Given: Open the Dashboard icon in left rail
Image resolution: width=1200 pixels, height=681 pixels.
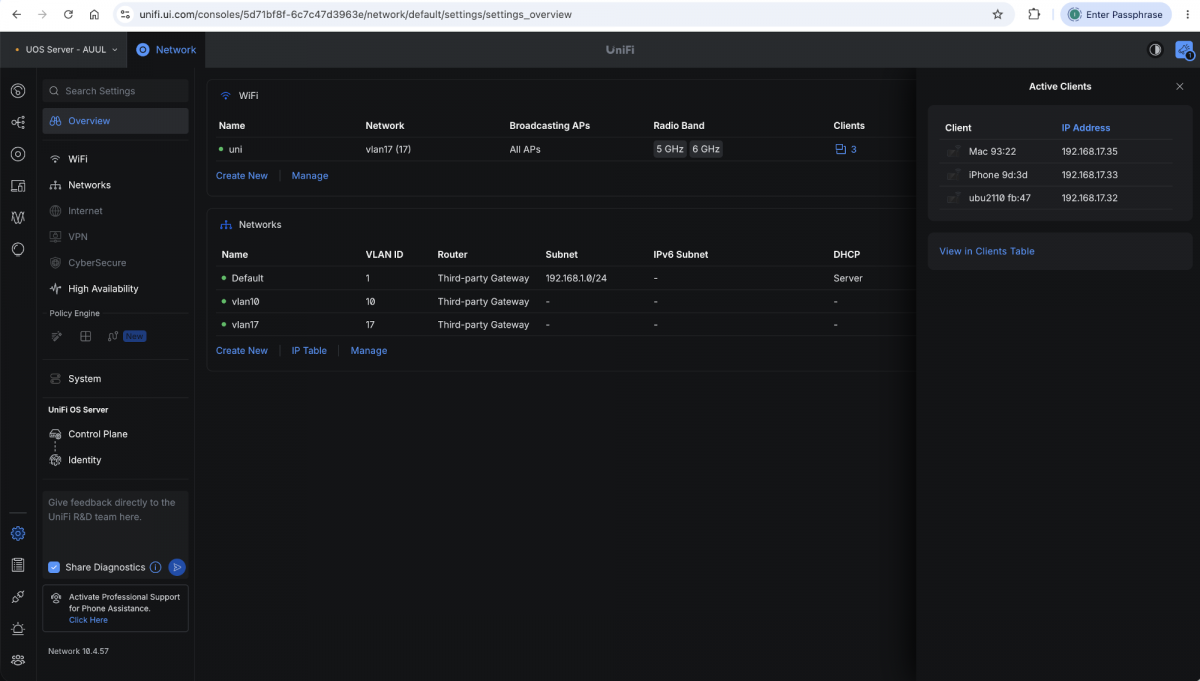Looking at the screenshot, I should [x=18, y=91].
